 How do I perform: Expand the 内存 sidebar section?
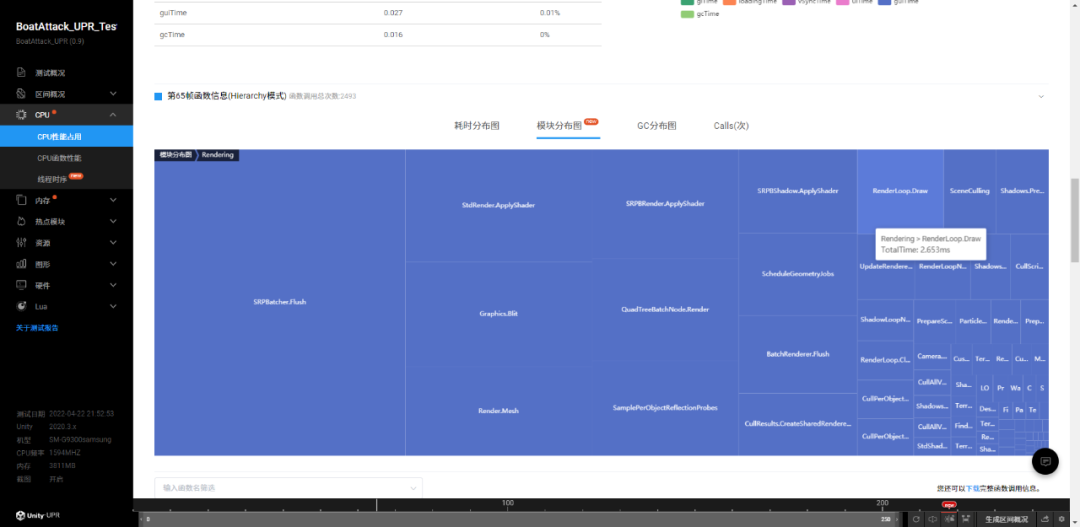click(113, 200)
